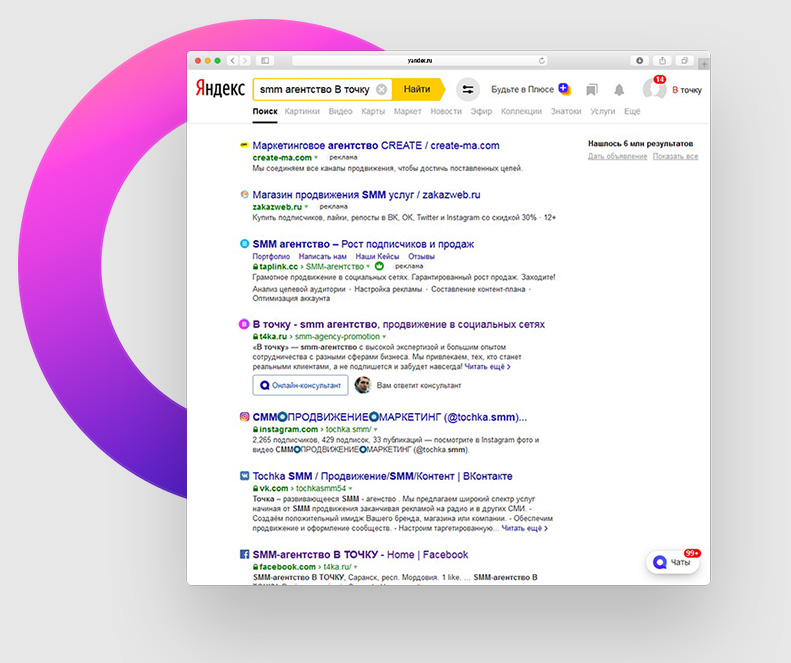Open SMM-агентство В ТОЧКУ Facebook result

360,555
